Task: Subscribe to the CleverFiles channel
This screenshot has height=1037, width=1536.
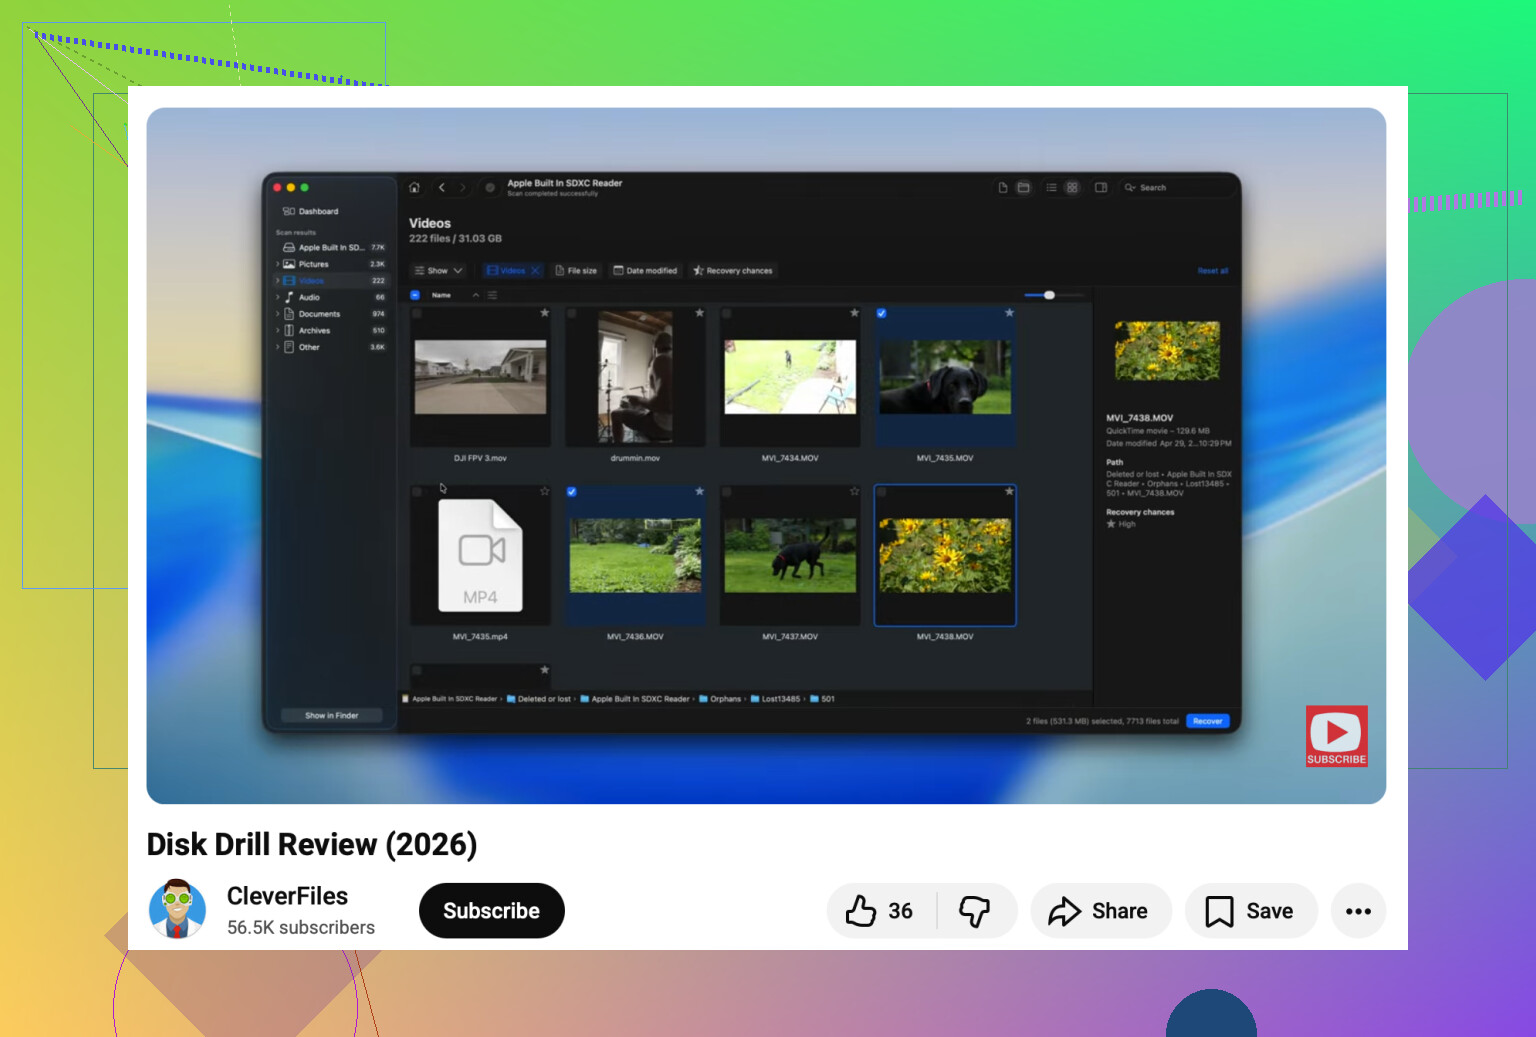Action: 492,911
